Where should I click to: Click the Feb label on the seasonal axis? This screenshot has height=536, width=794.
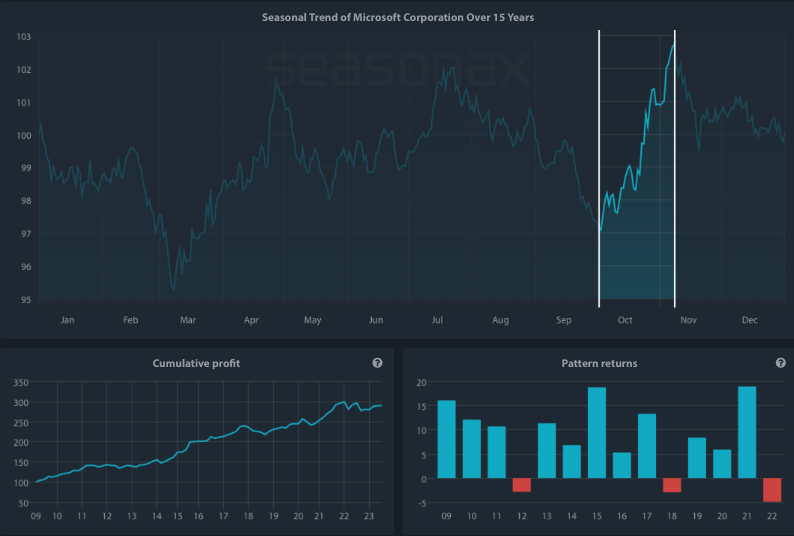pos(131,320)
